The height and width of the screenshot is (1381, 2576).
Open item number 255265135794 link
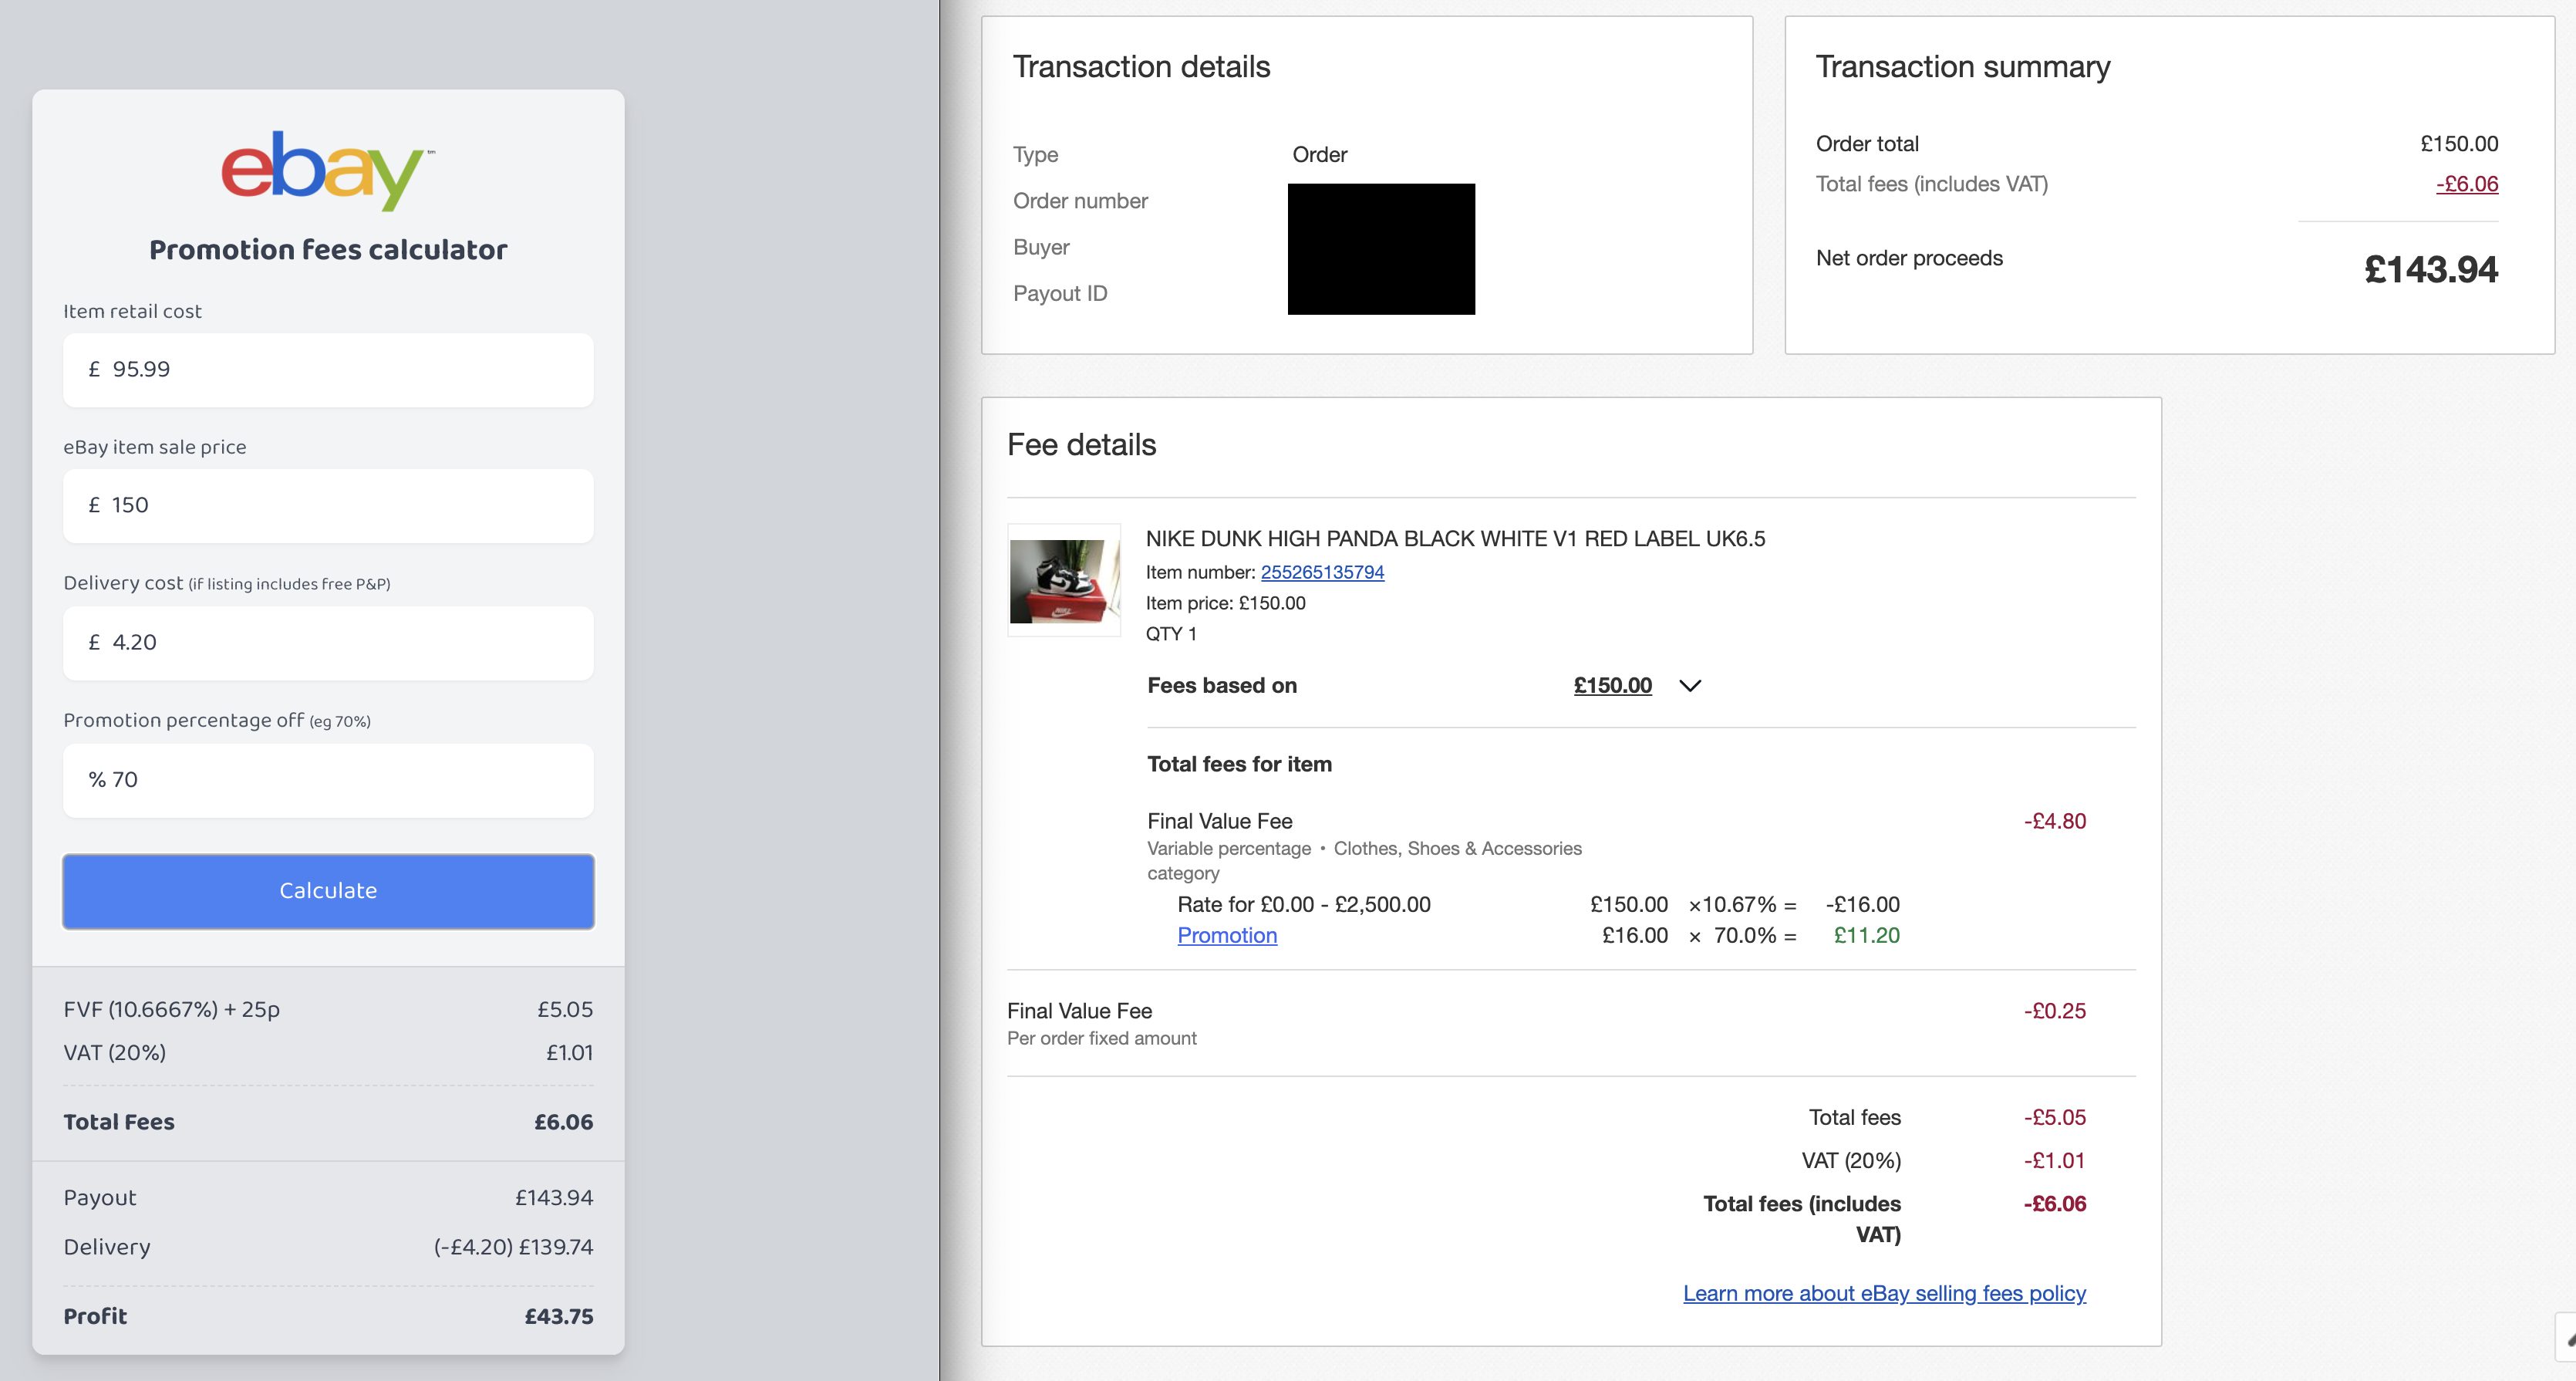coord(1321,572)
